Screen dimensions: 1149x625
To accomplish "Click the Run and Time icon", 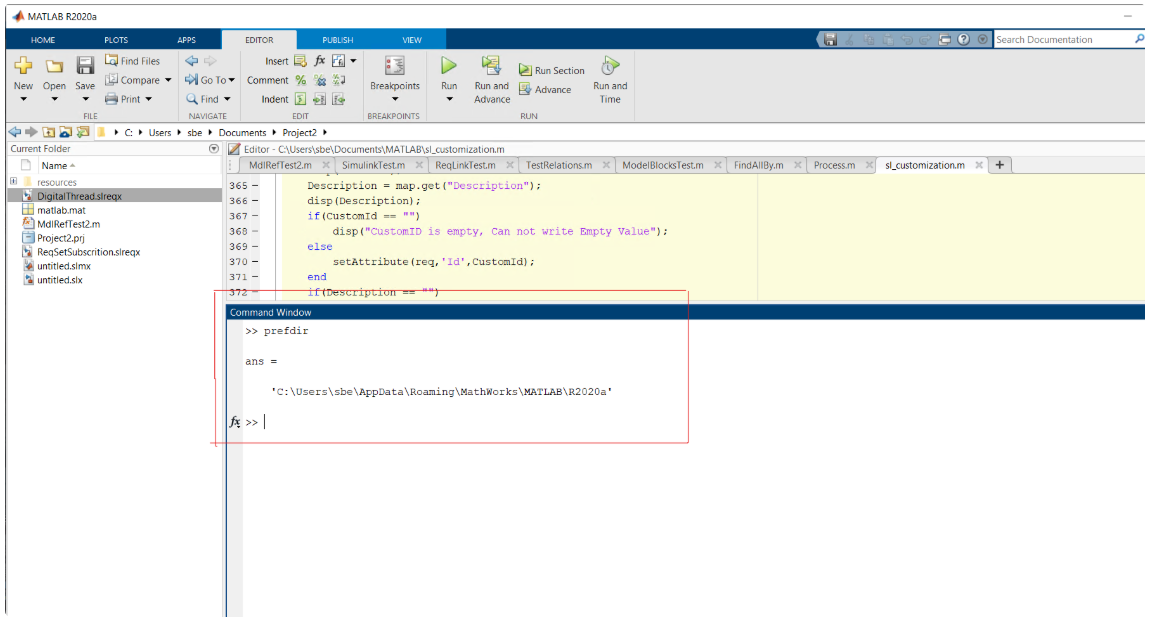I will [x=610, y=66].
